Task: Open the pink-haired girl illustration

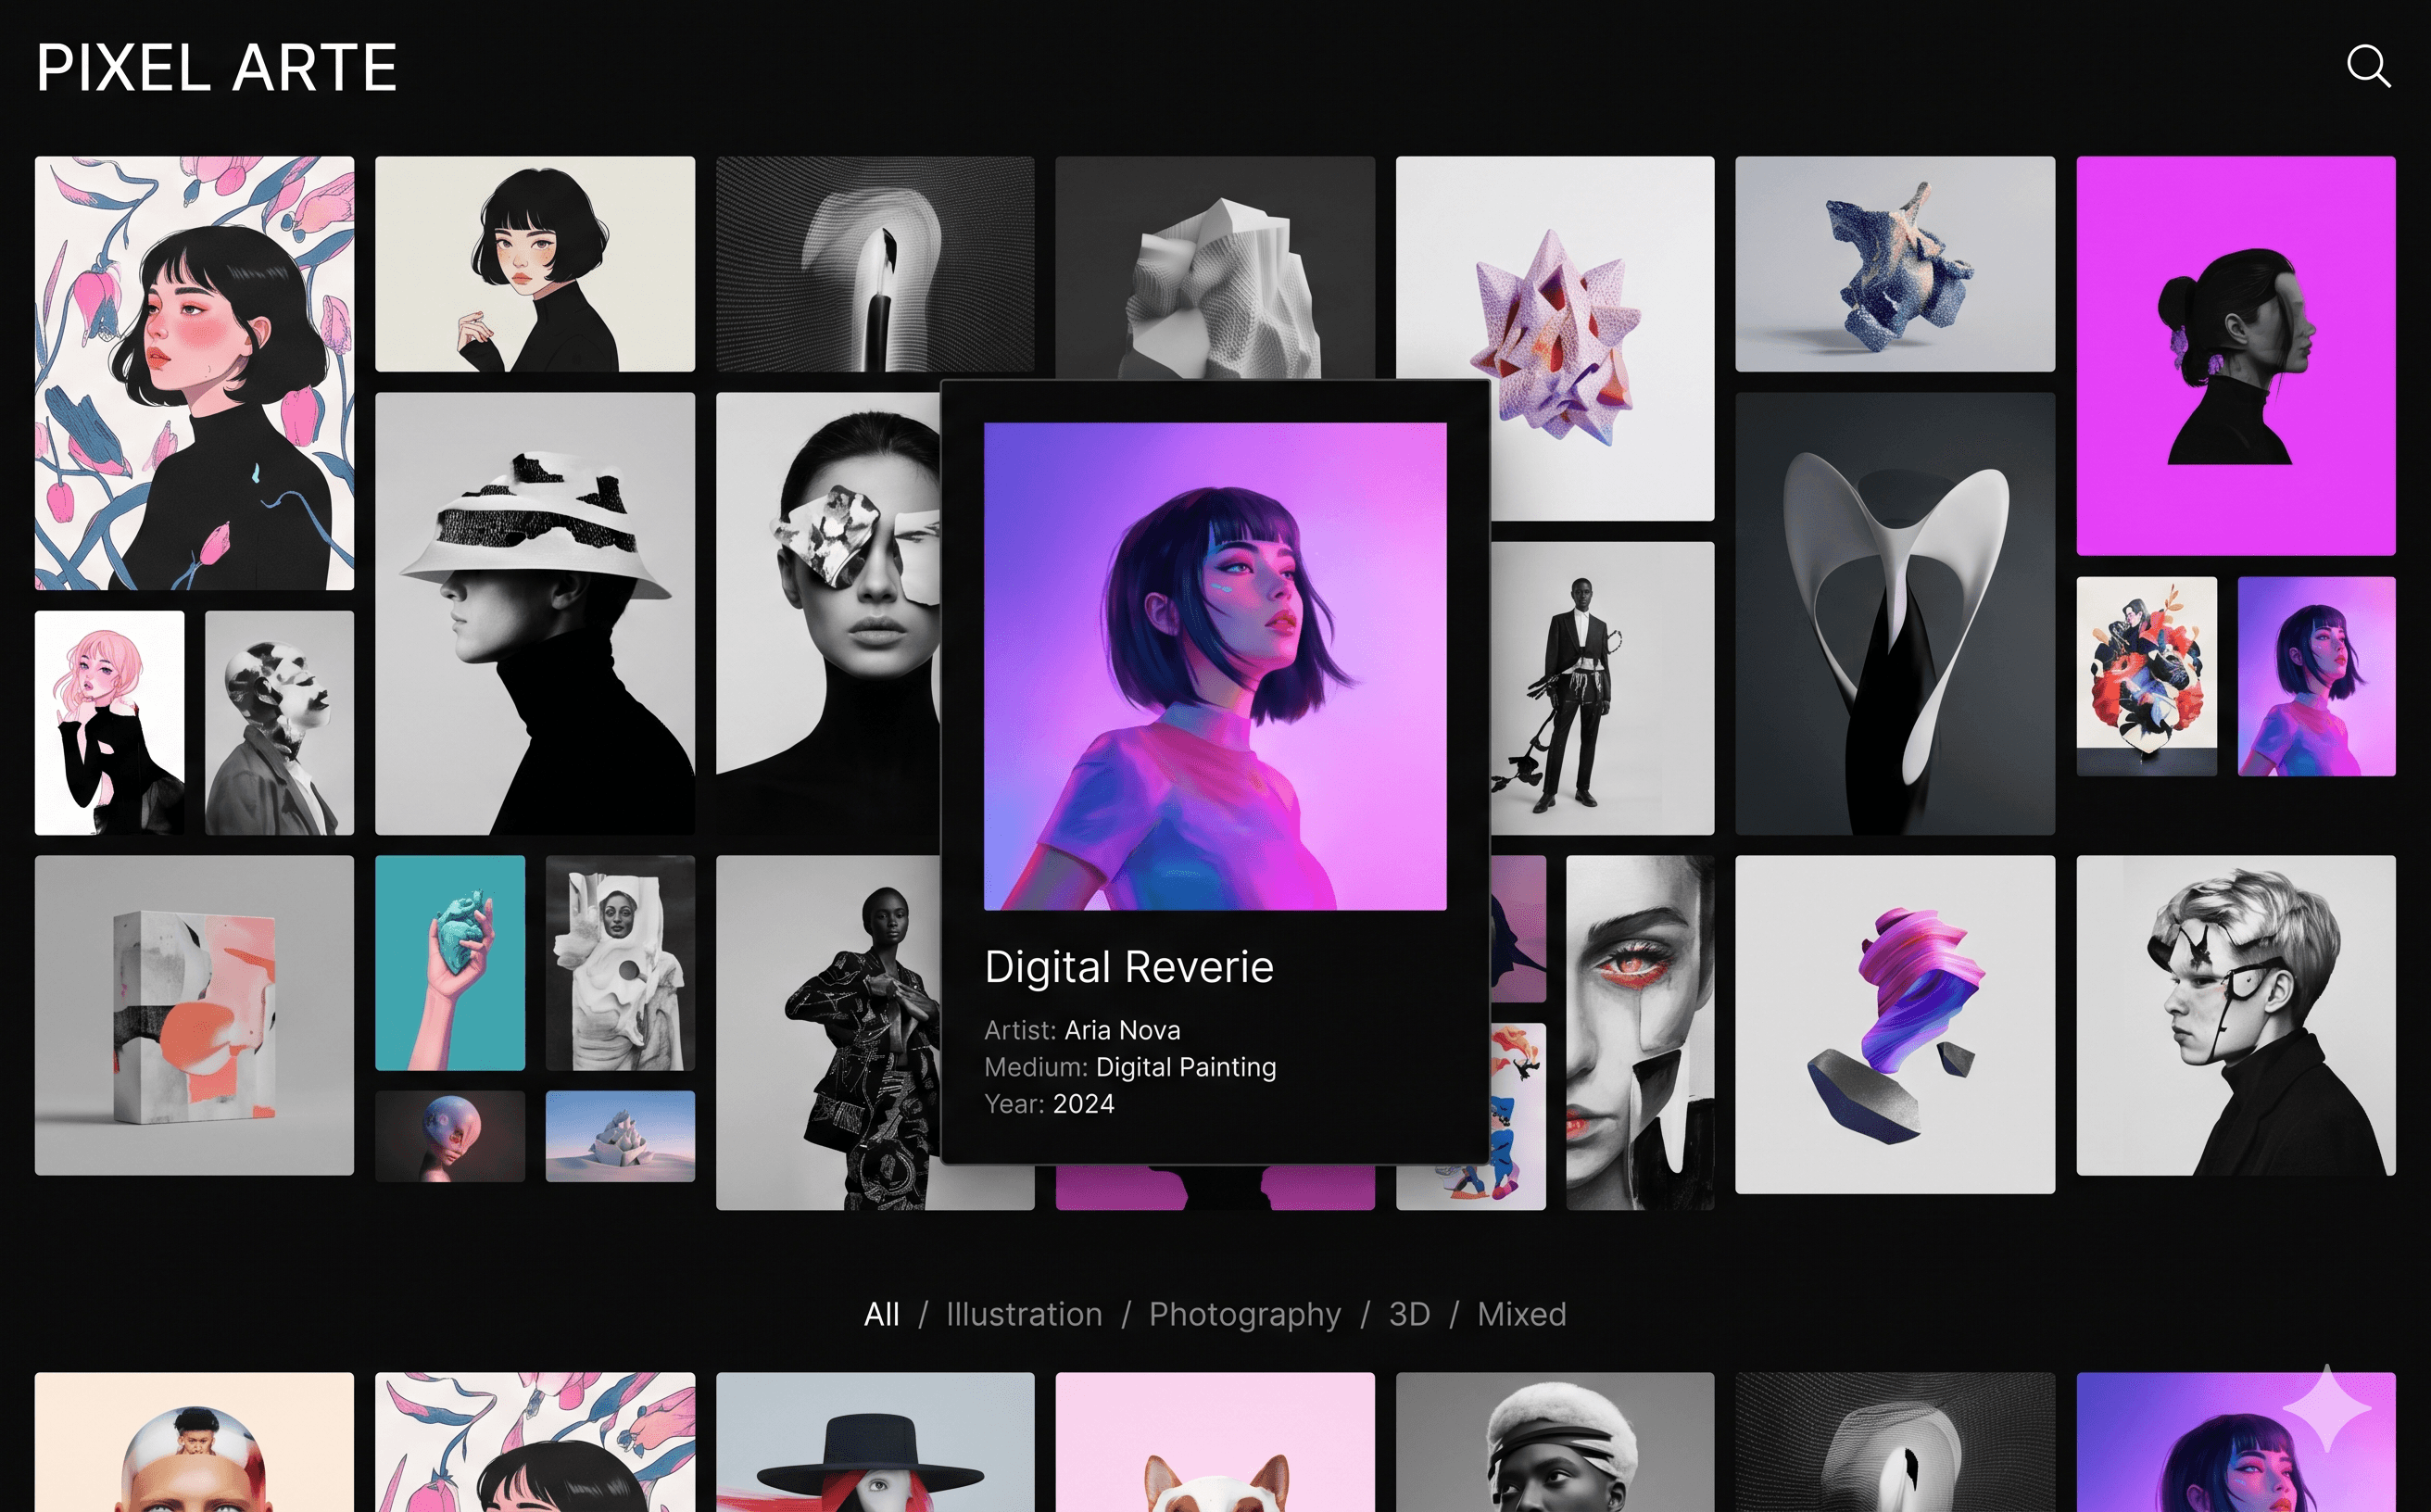Action: click(x=109, y=723)
